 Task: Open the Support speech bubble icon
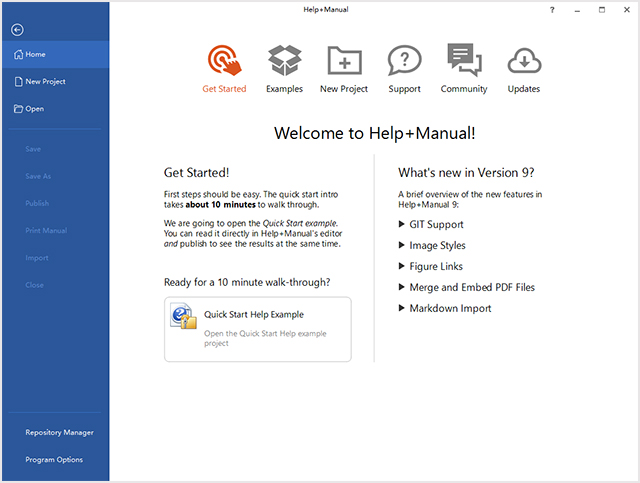tap(404, 60)
